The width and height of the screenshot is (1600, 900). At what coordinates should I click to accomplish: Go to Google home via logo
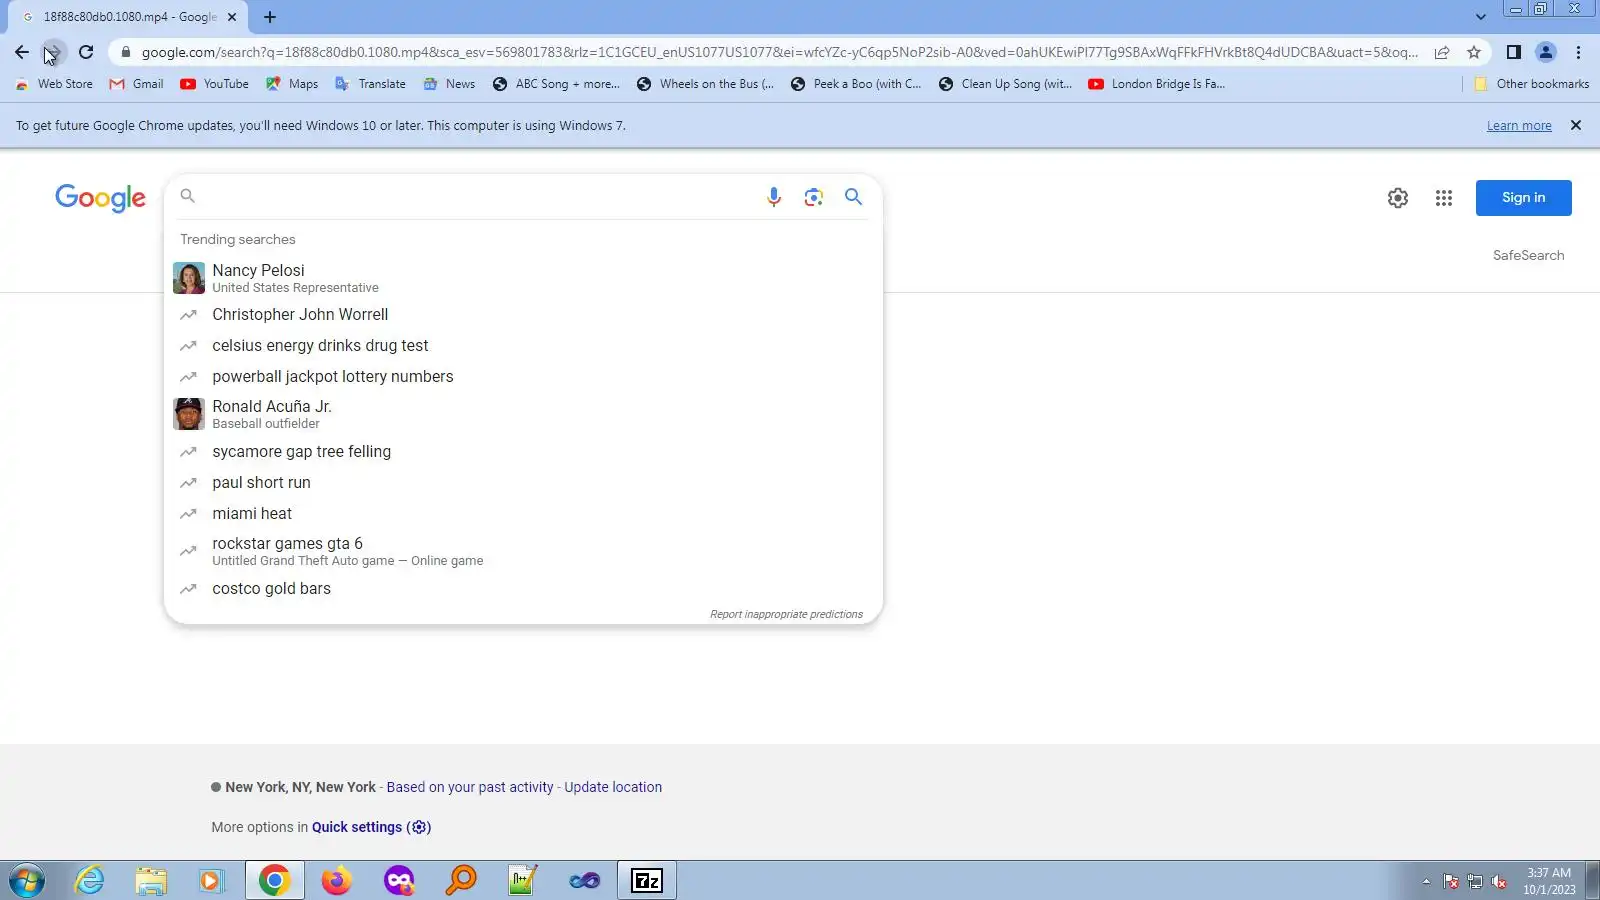coord(100,198)
